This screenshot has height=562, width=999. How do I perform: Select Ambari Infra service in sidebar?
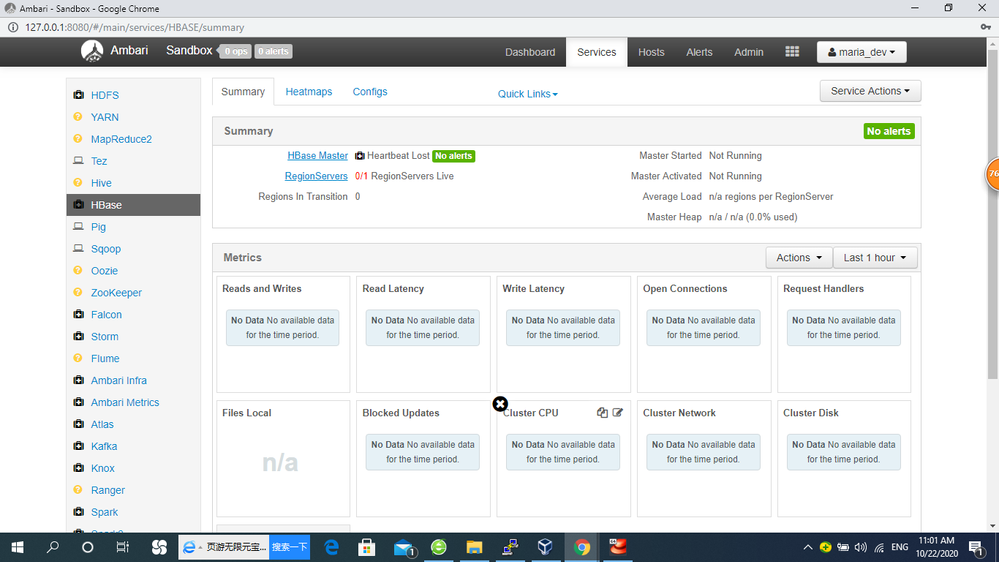coord(119,380)
